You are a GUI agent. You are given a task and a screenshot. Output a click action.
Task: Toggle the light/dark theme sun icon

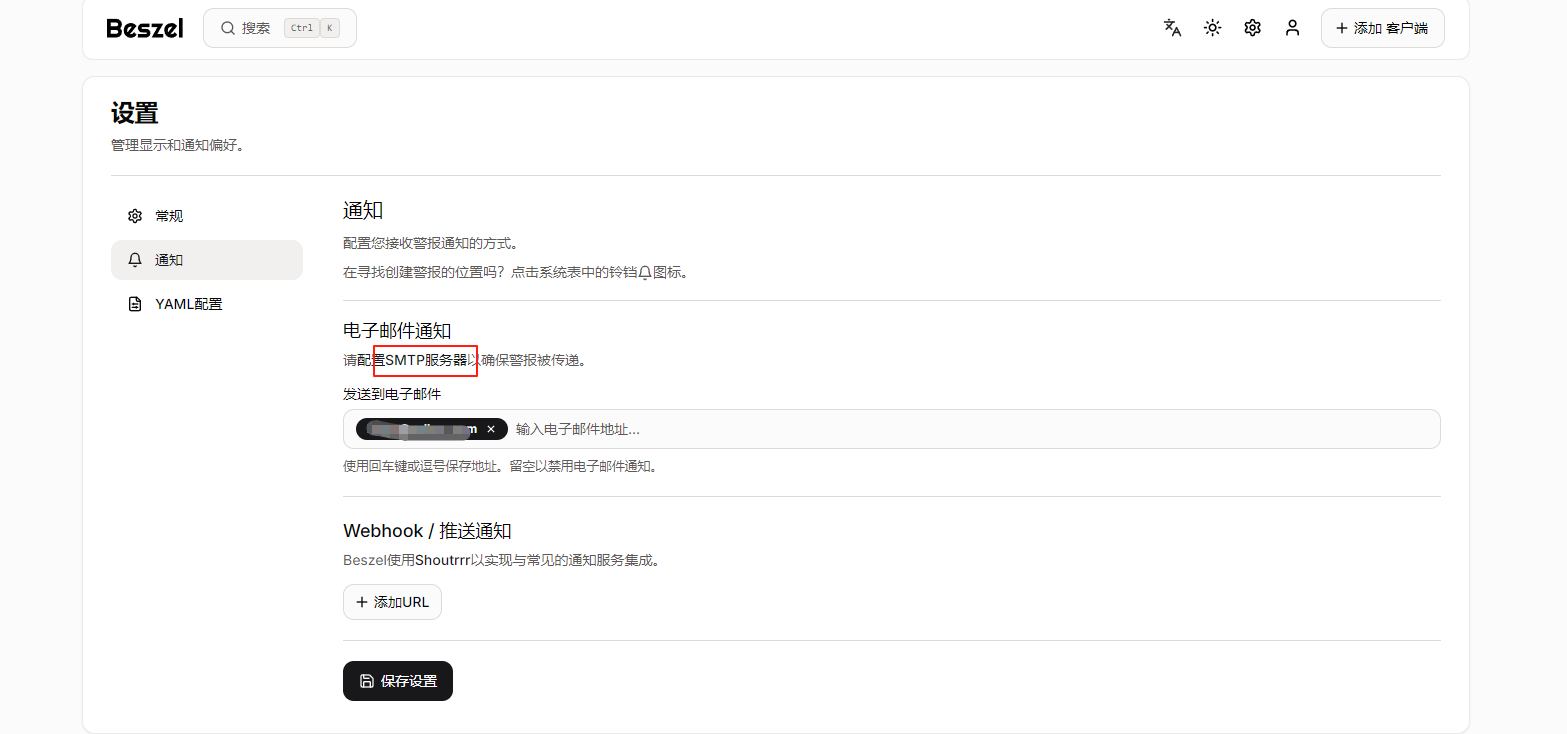[1212, 28]
